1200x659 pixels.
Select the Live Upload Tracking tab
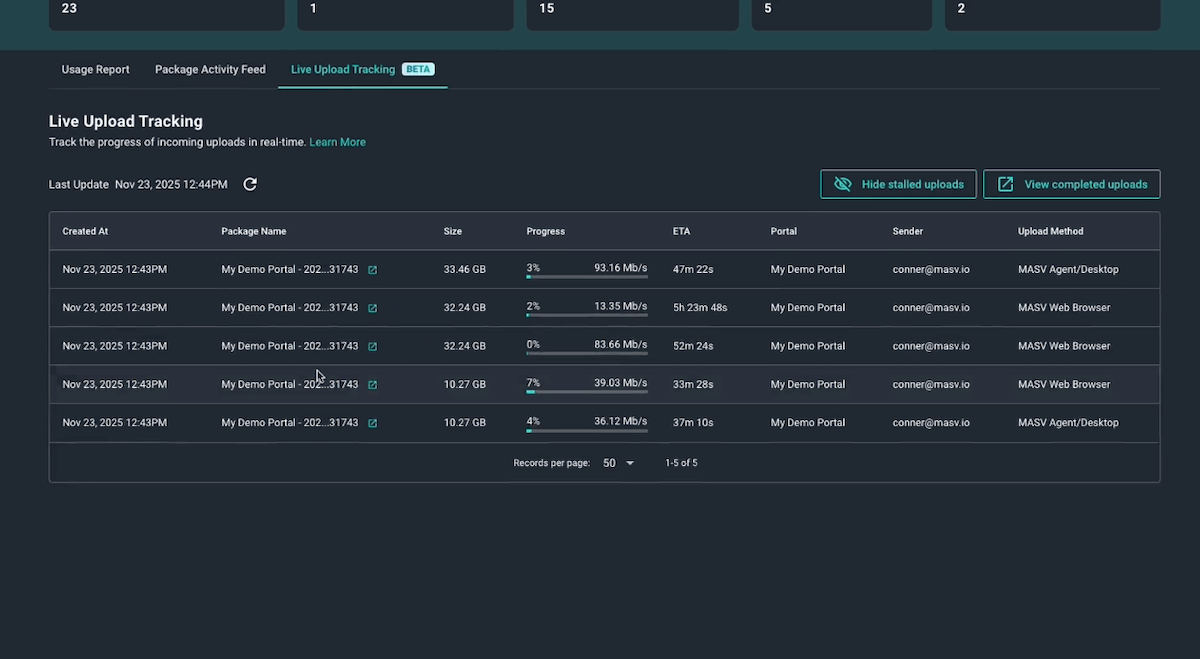(x=342, y=70)
